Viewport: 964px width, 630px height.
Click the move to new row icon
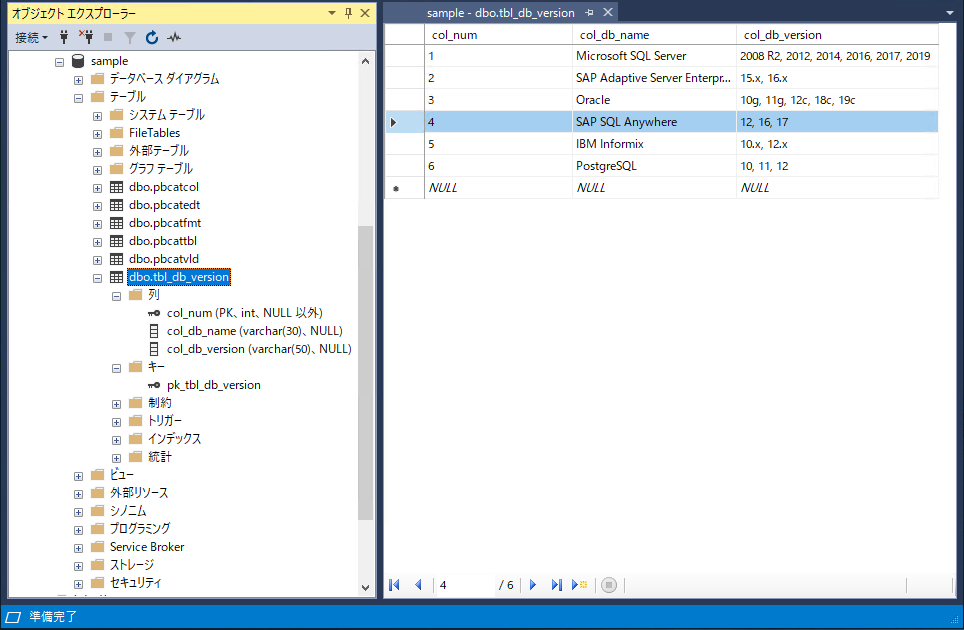click(579, 585)
